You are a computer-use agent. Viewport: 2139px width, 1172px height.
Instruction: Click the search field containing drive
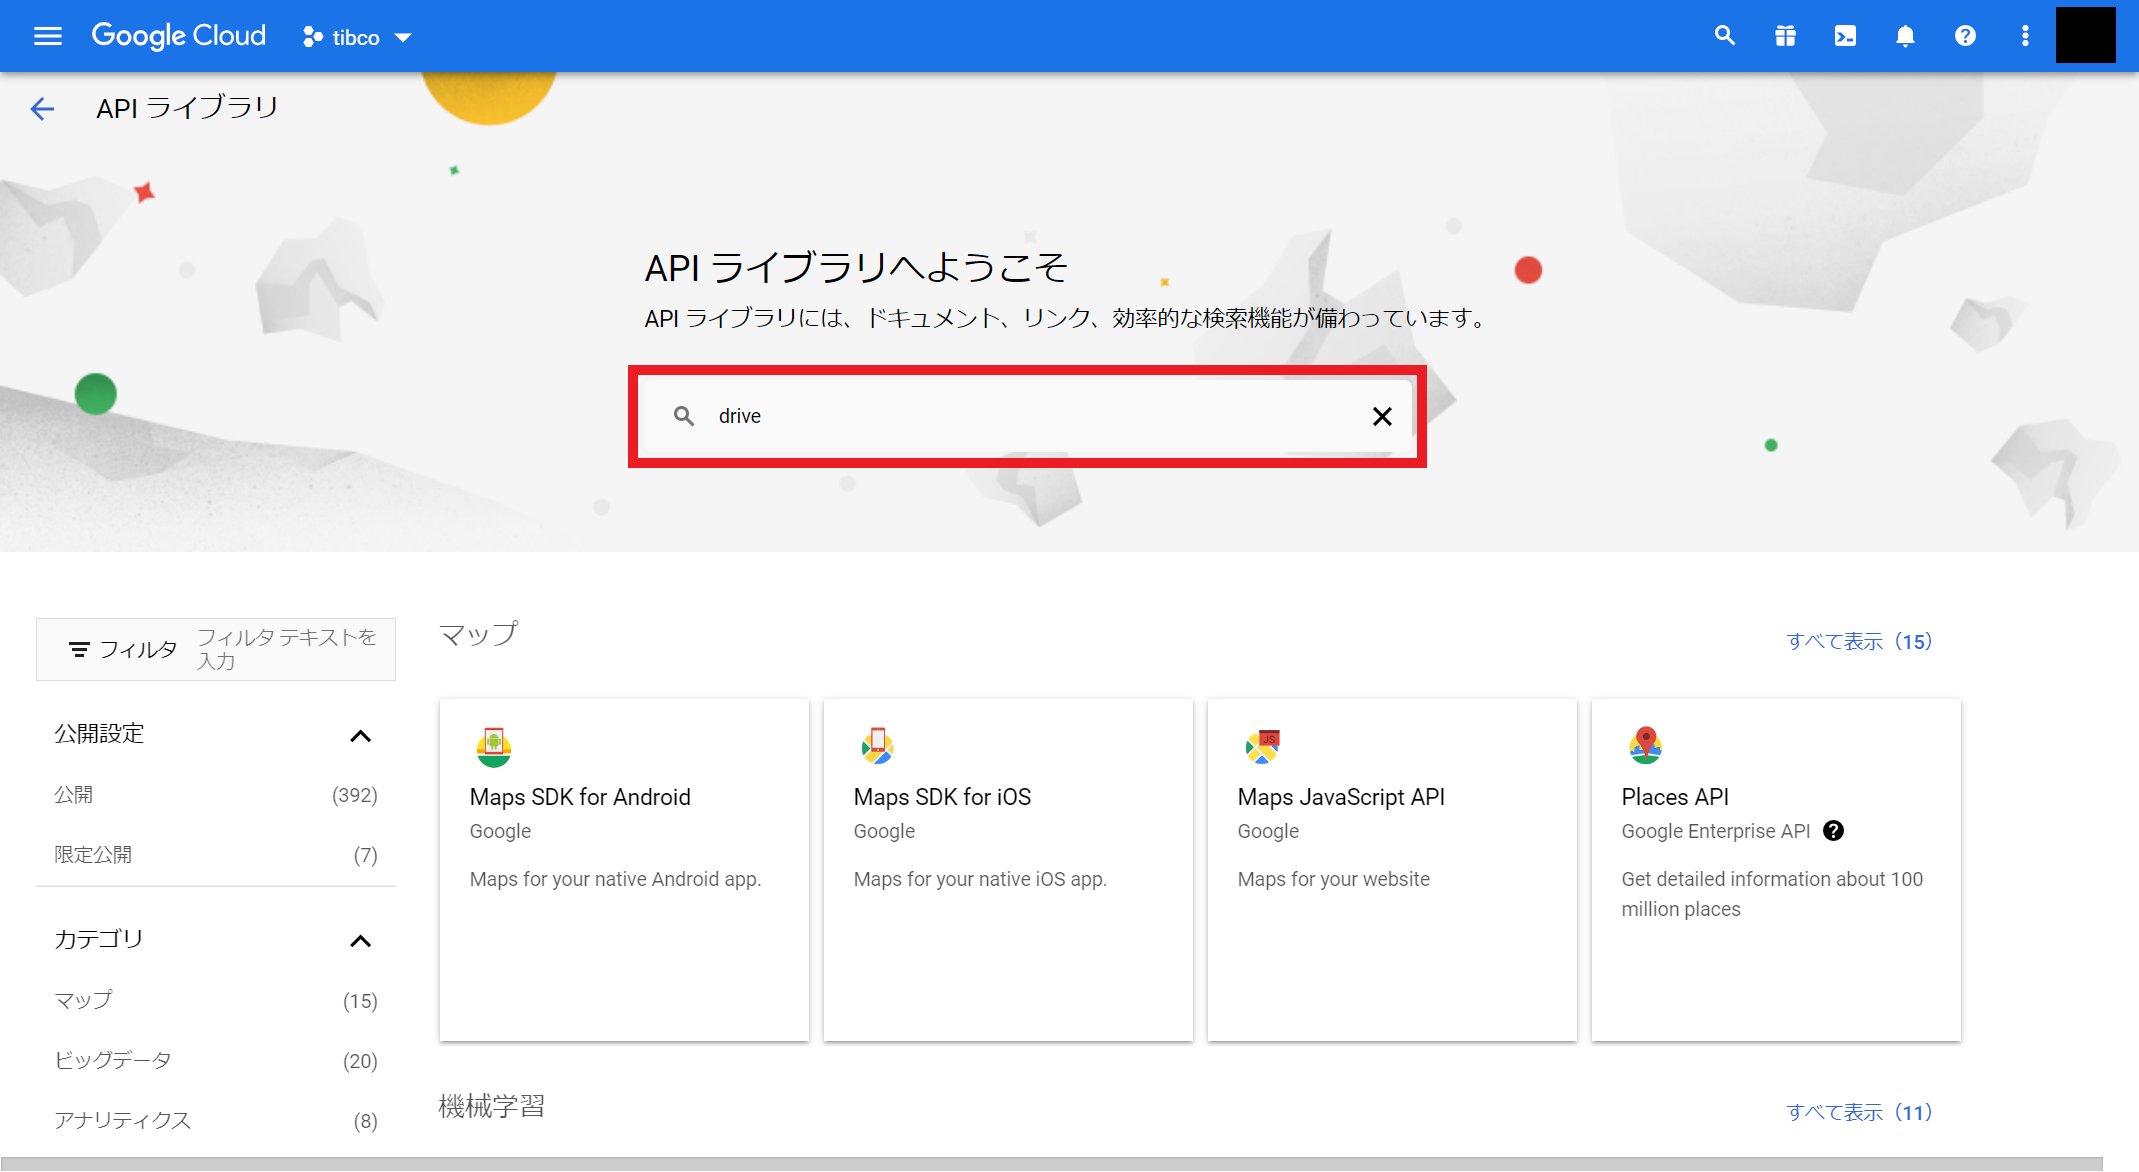click(x=1027, y=416)
